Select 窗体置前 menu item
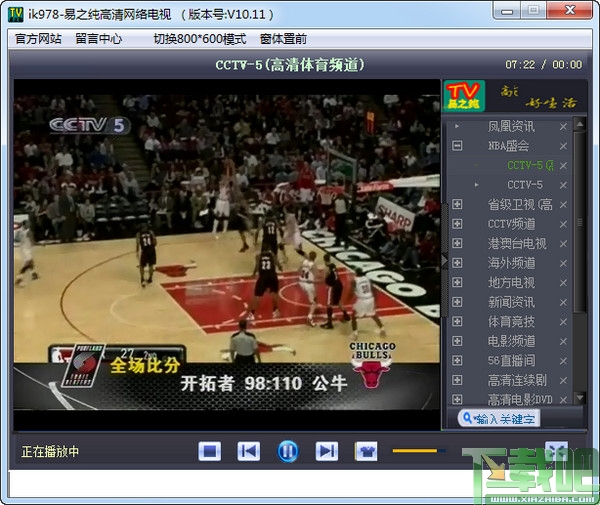 tap(283, 39)
